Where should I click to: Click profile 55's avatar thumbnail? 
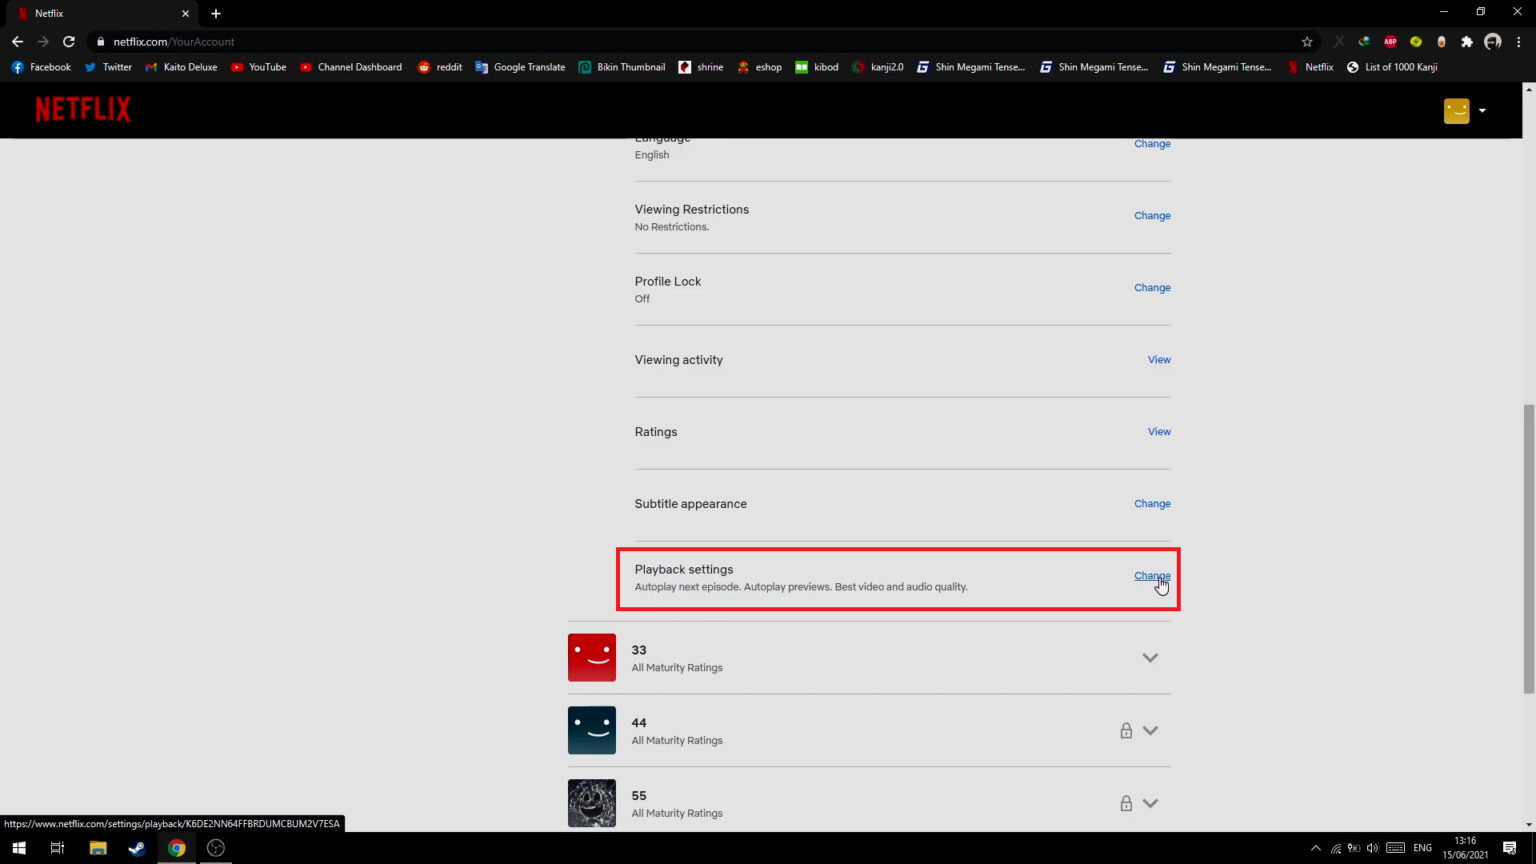coord(591,803)
